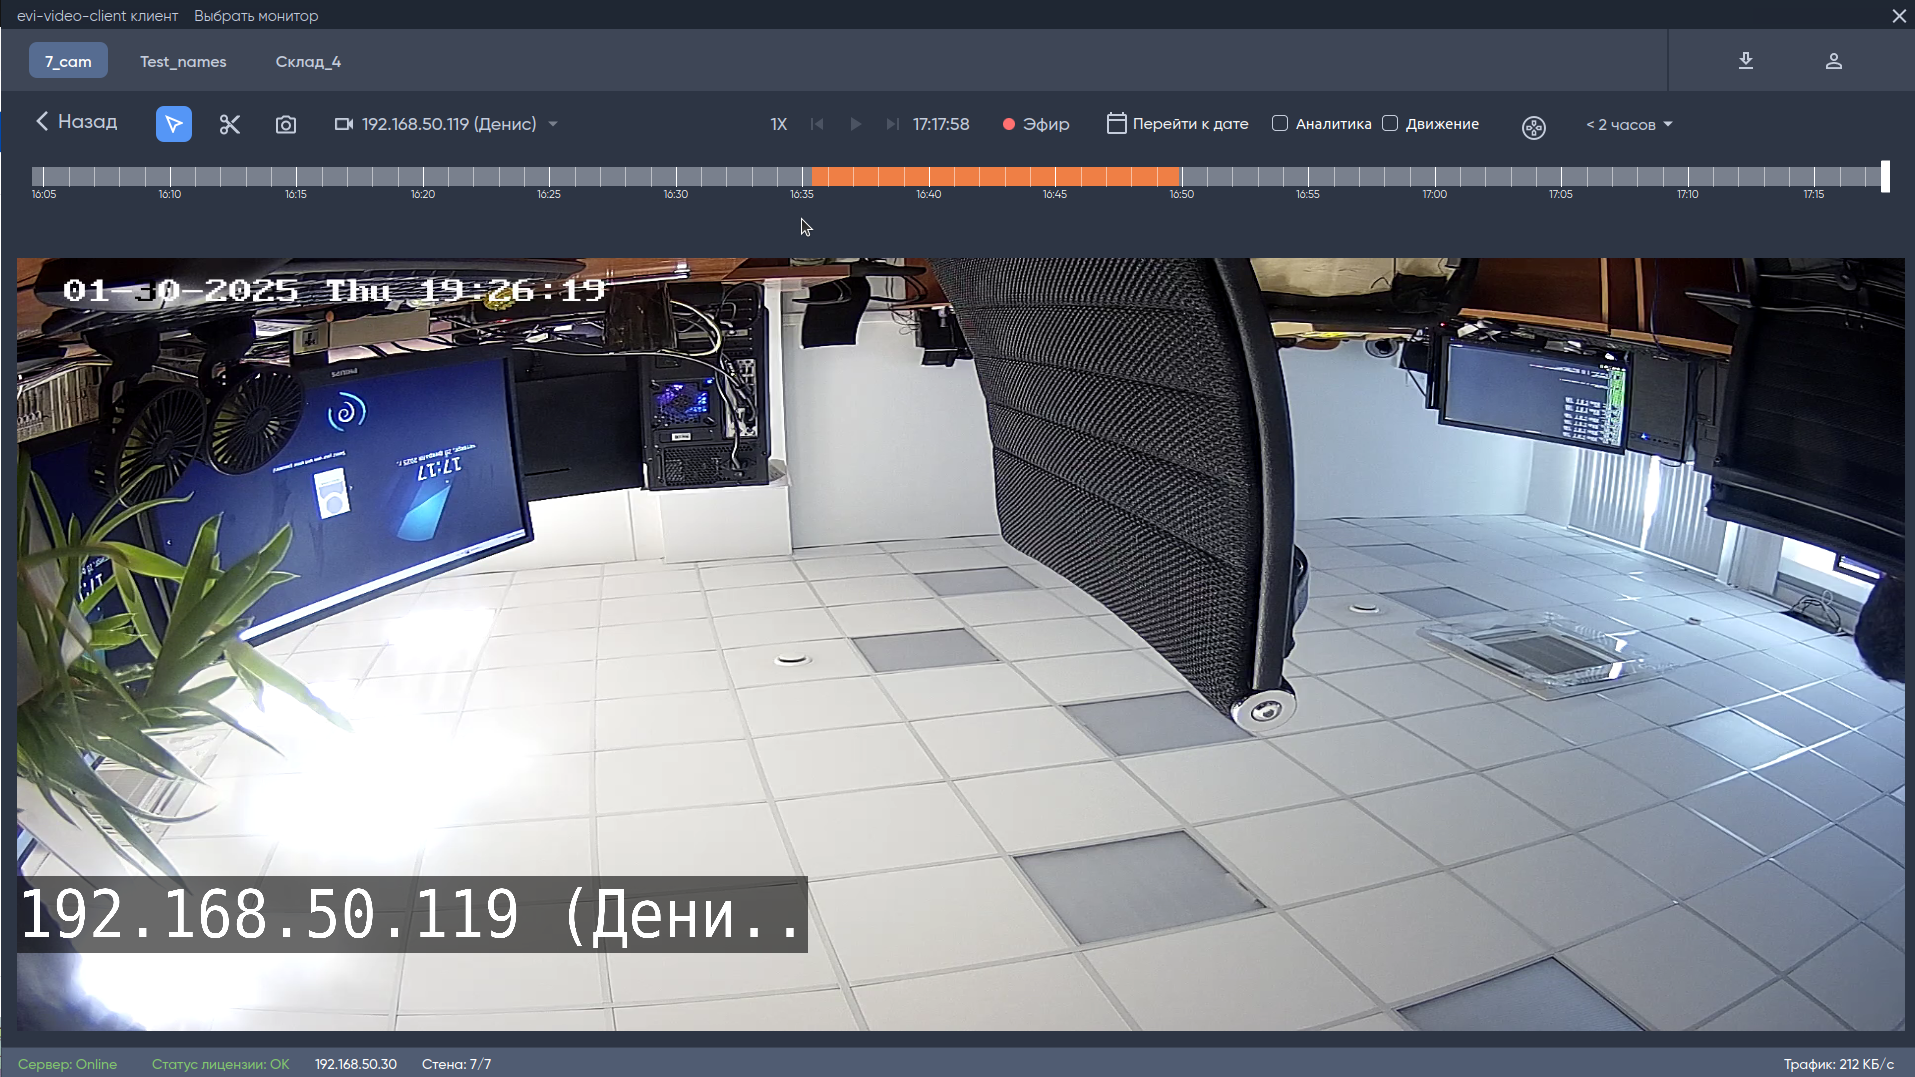Open Перейти к дате date picker
The image size is (1915, 1077).
tap(1178, 124)
